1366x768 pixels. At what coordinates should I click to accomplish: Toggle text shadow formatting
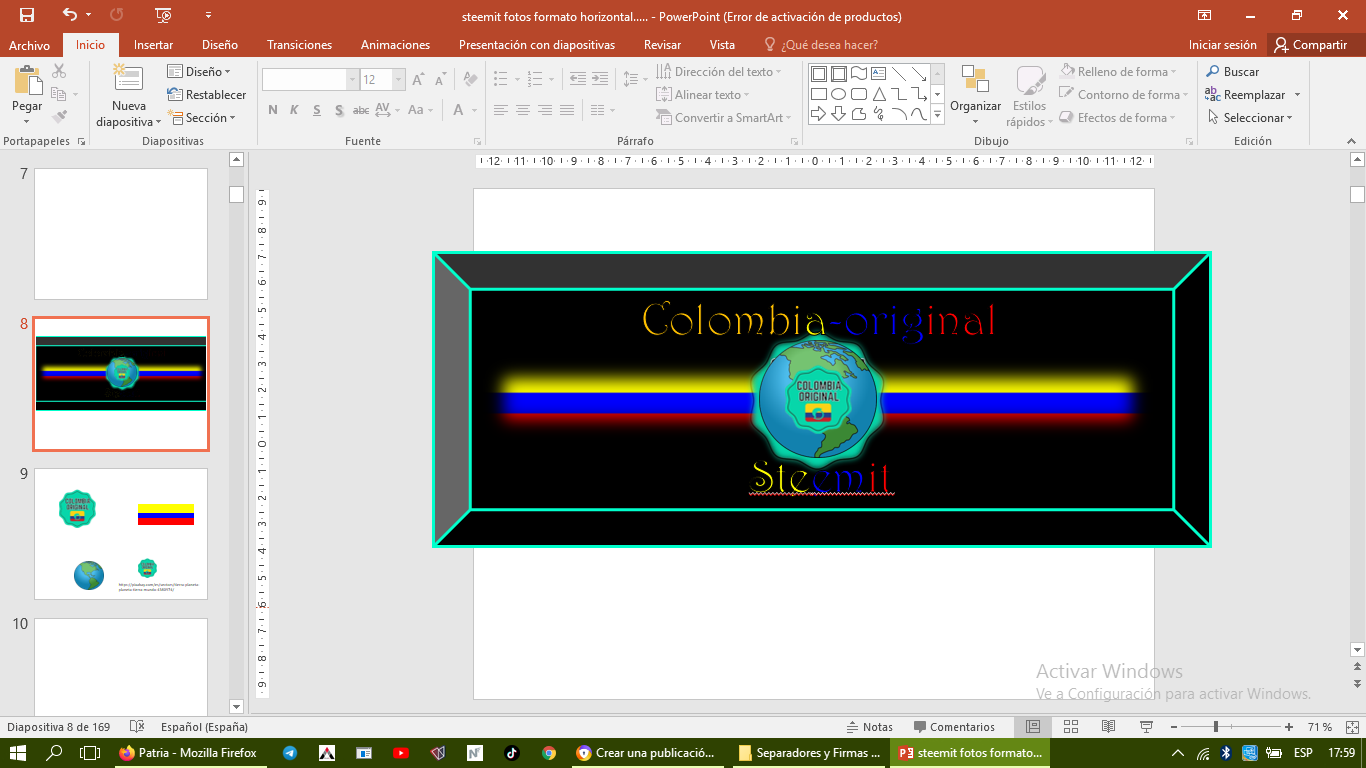click(x=339, y=110)
